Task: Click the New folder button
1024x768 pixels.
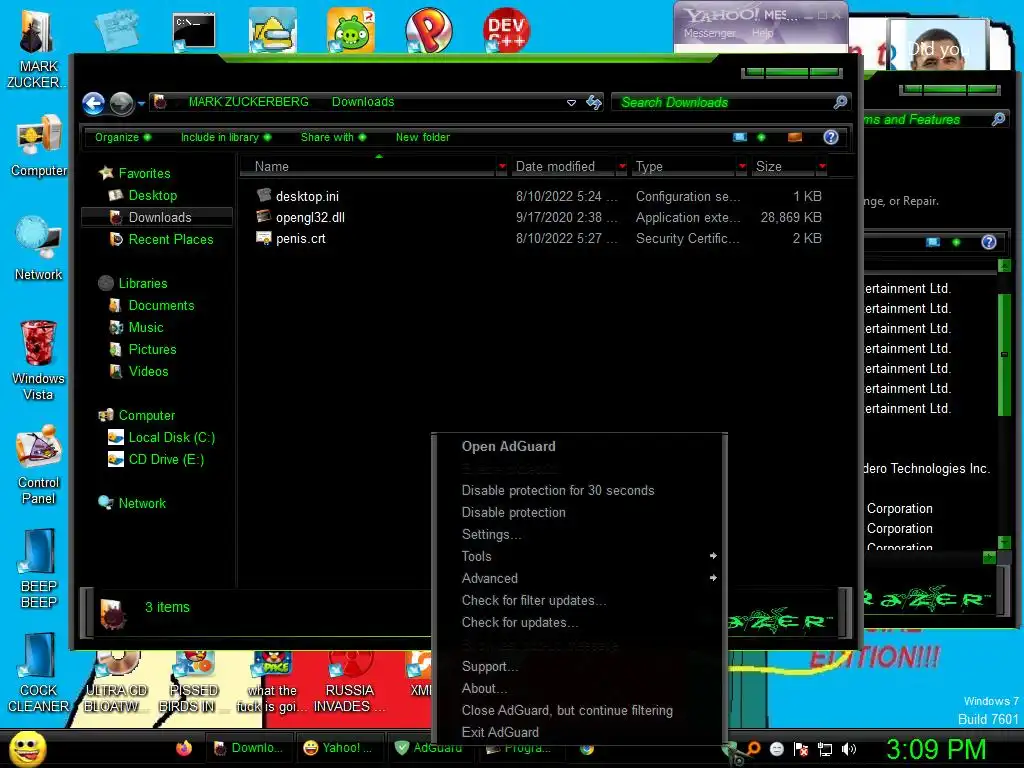Action: 423,137
